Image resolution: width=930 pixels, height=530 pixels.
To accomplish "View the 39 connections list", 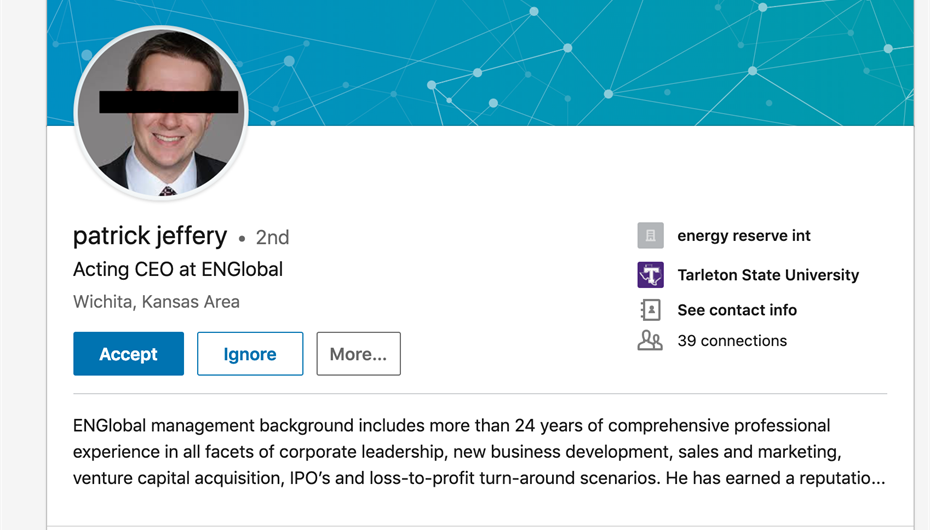I will click(732, 341).
